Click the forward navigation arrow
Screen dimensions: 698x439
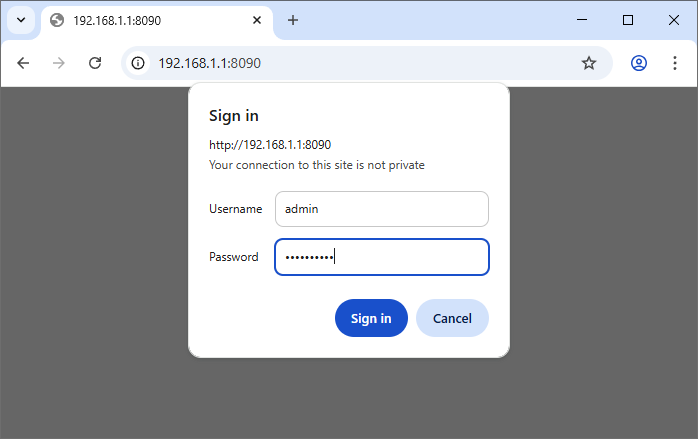pos(59,63)
